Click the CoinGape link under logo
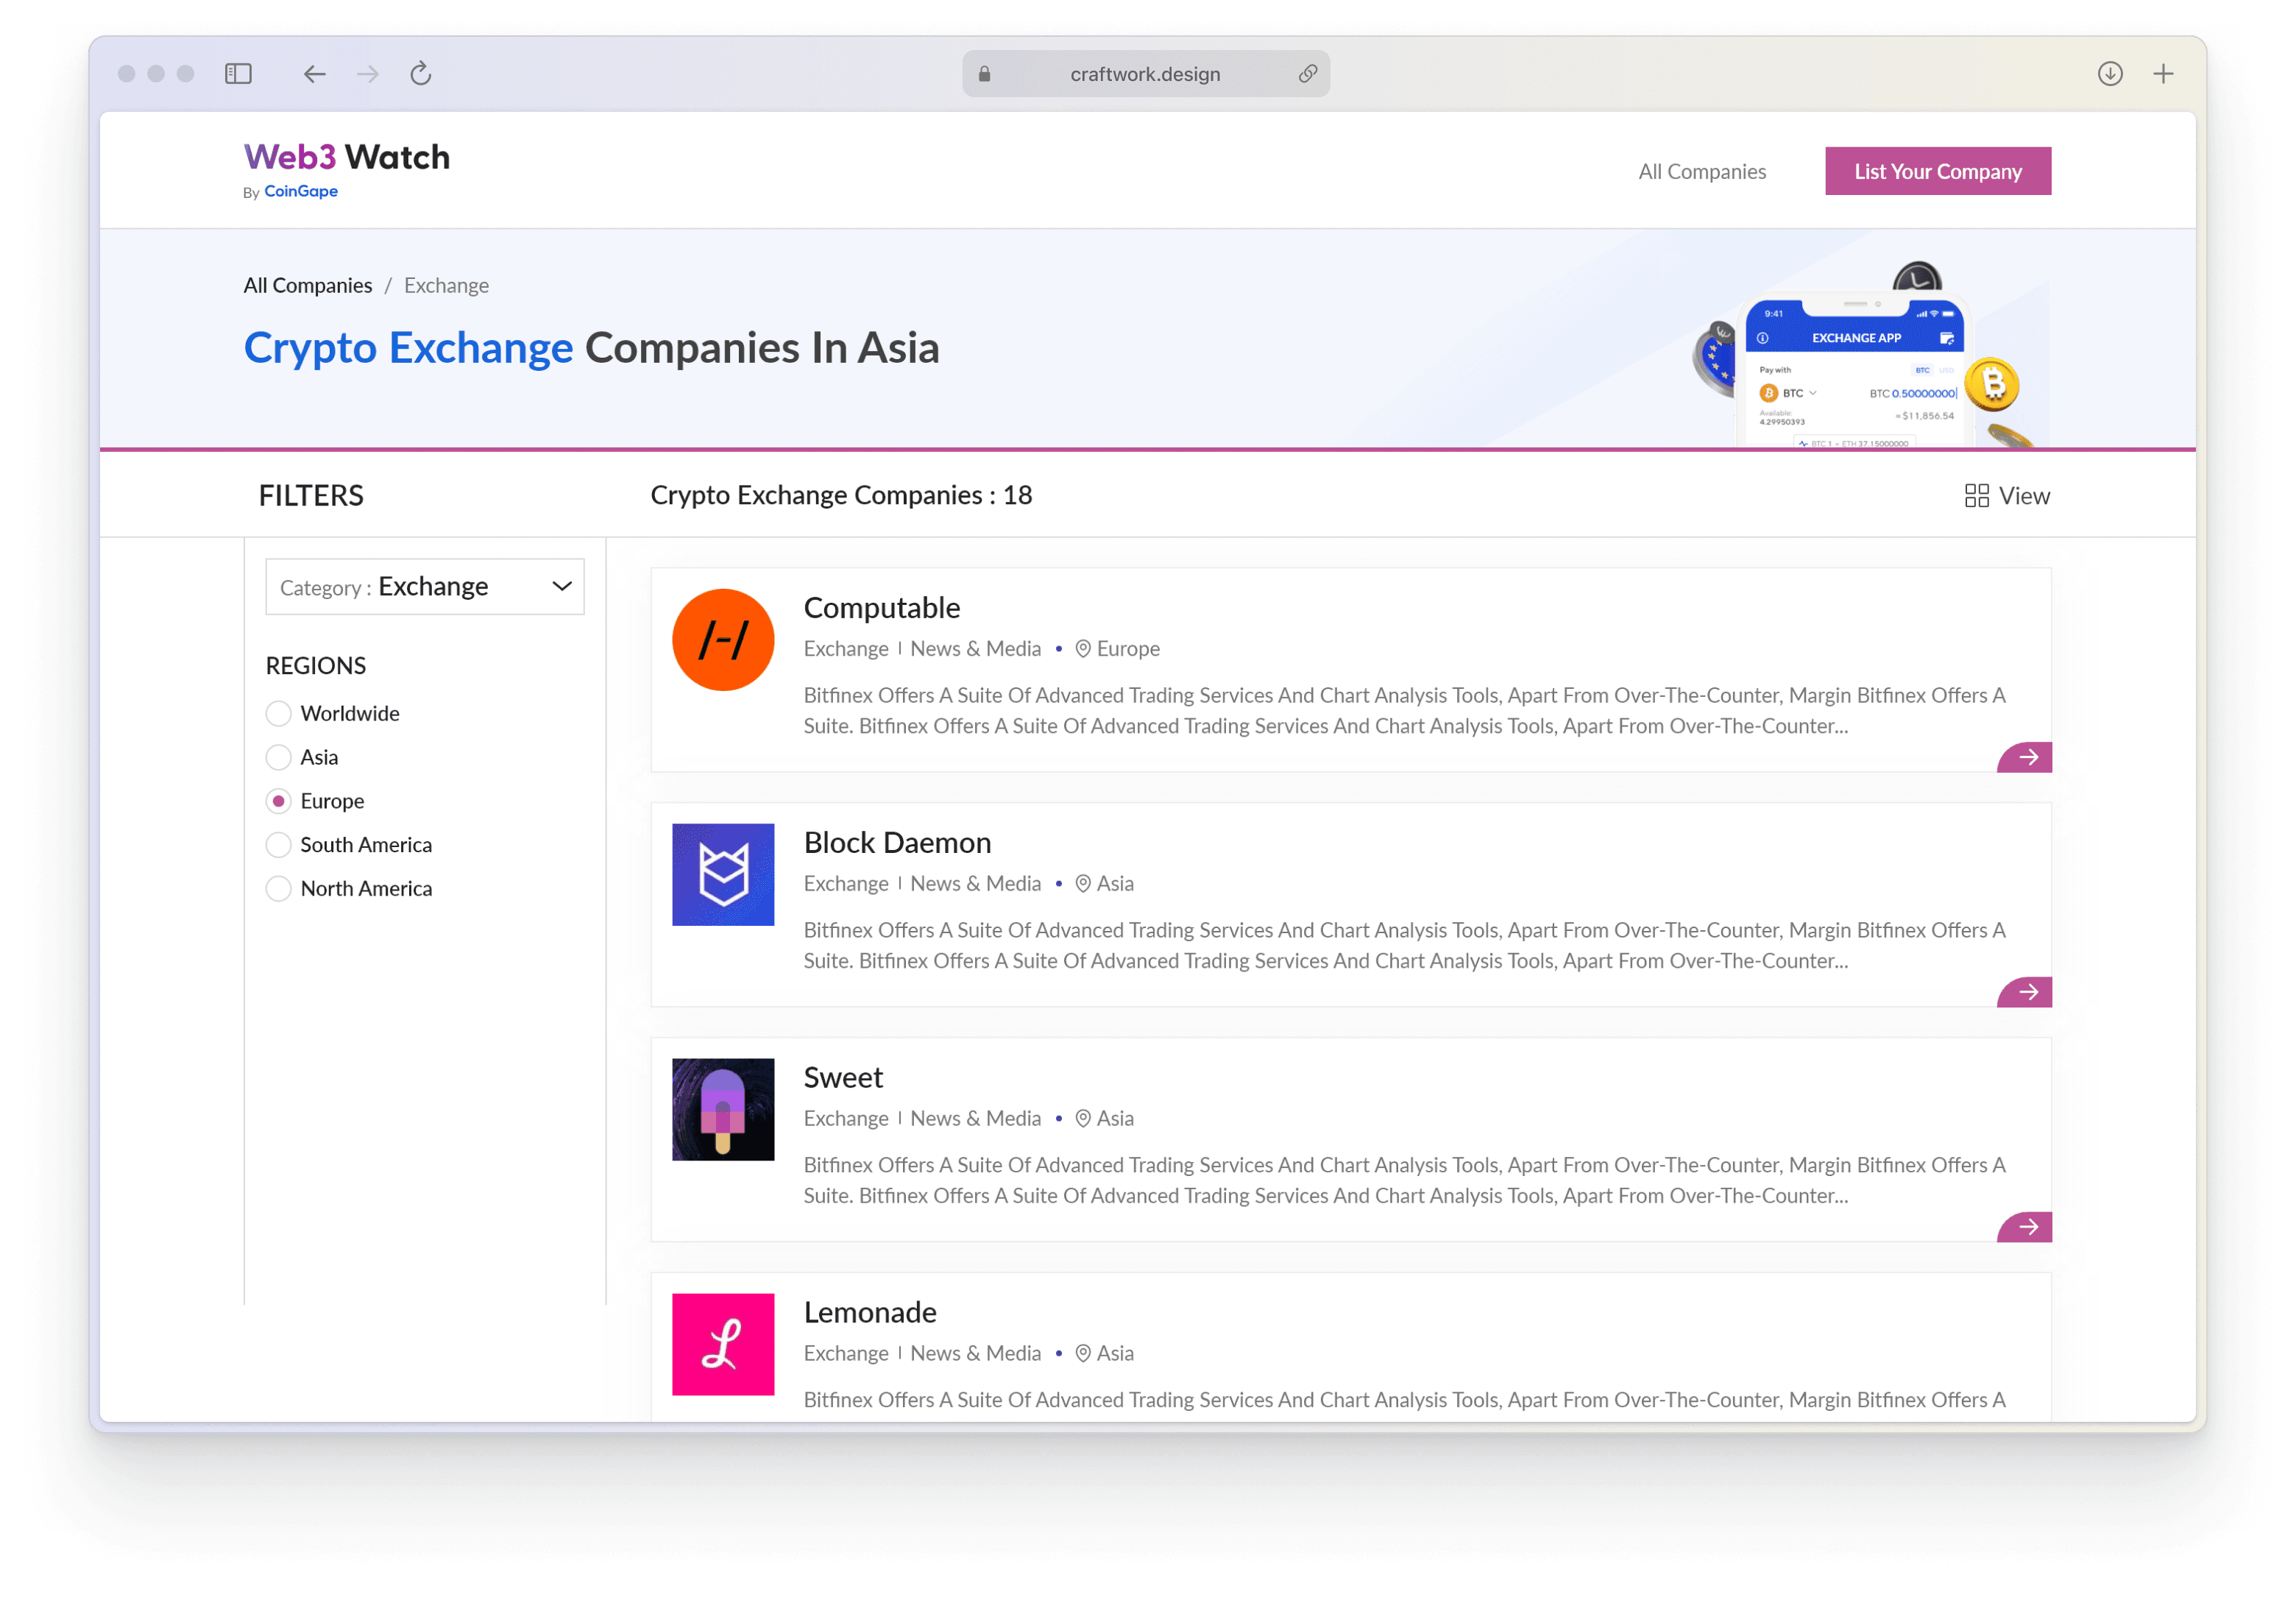 pos(301,192)
